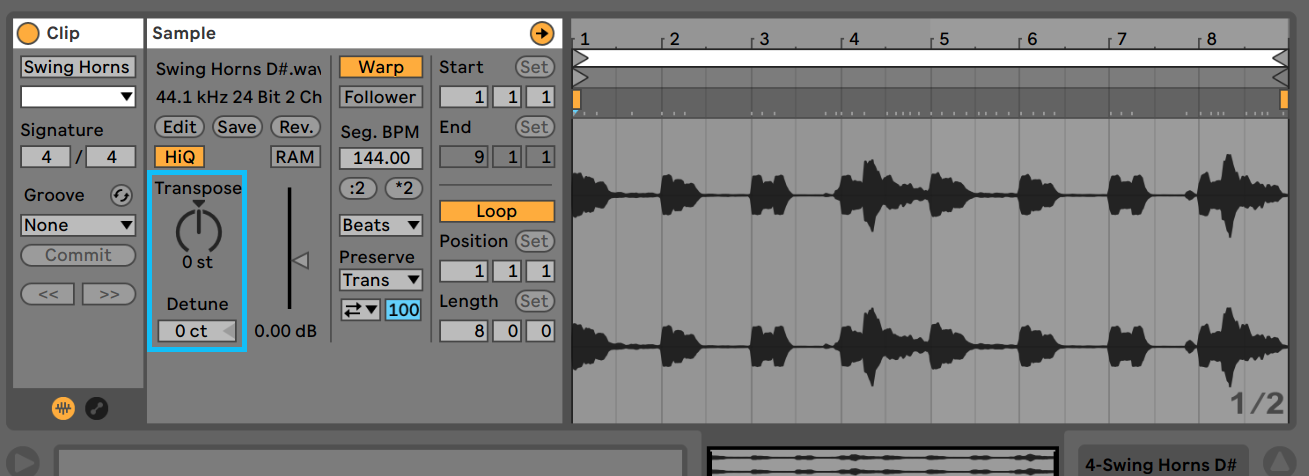Double the tempo with *2 button
Viewport: 1309px width, 476px height.
click(x=404, y=188)
